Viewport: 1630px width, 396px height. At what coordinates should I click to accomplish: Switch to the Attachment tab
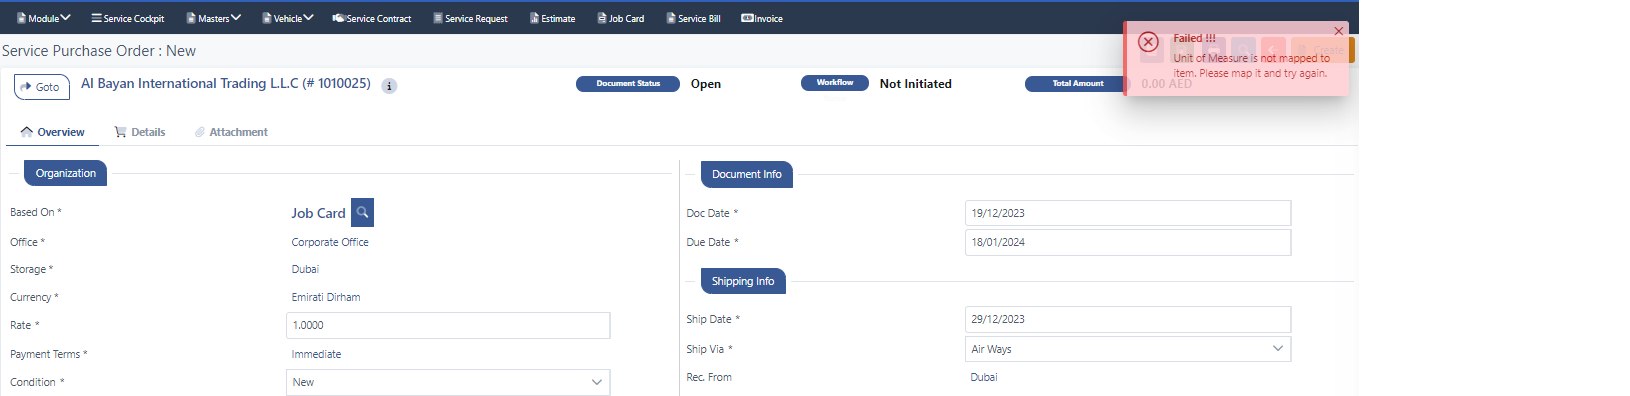231,132
